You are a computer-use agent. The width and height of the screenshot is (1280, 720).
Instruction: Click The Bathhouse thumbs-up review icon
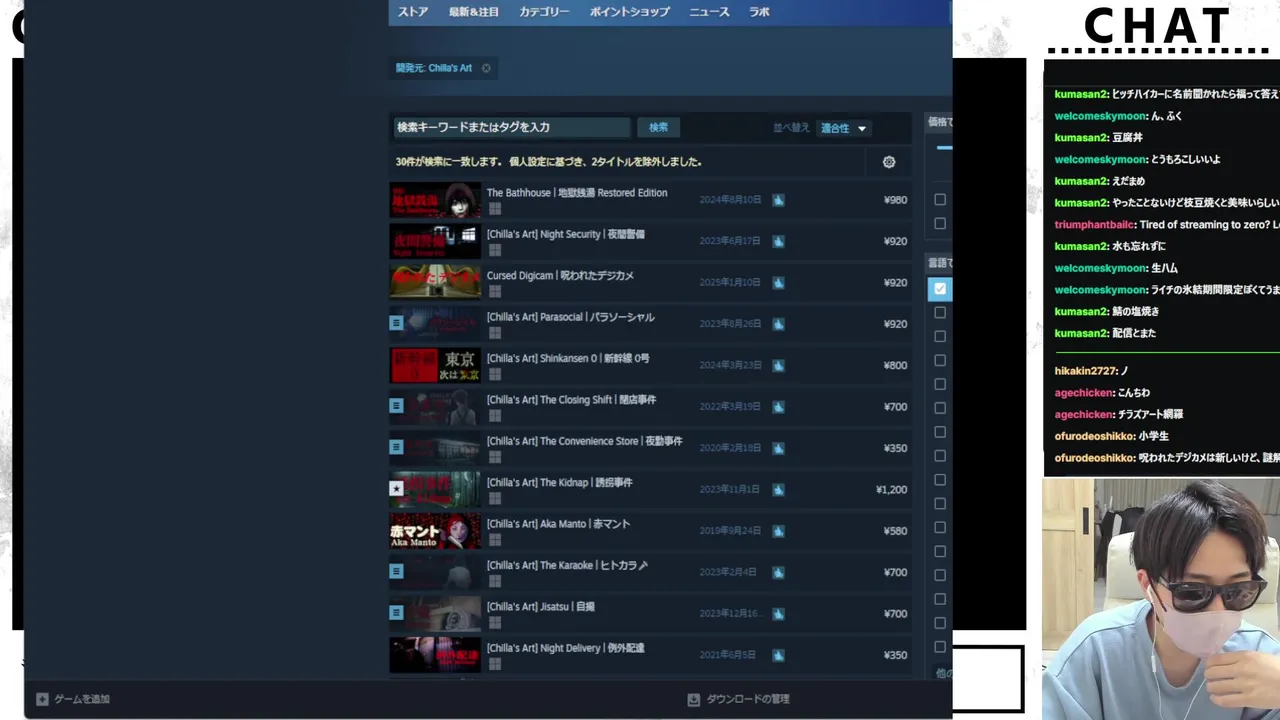[778, 200]
